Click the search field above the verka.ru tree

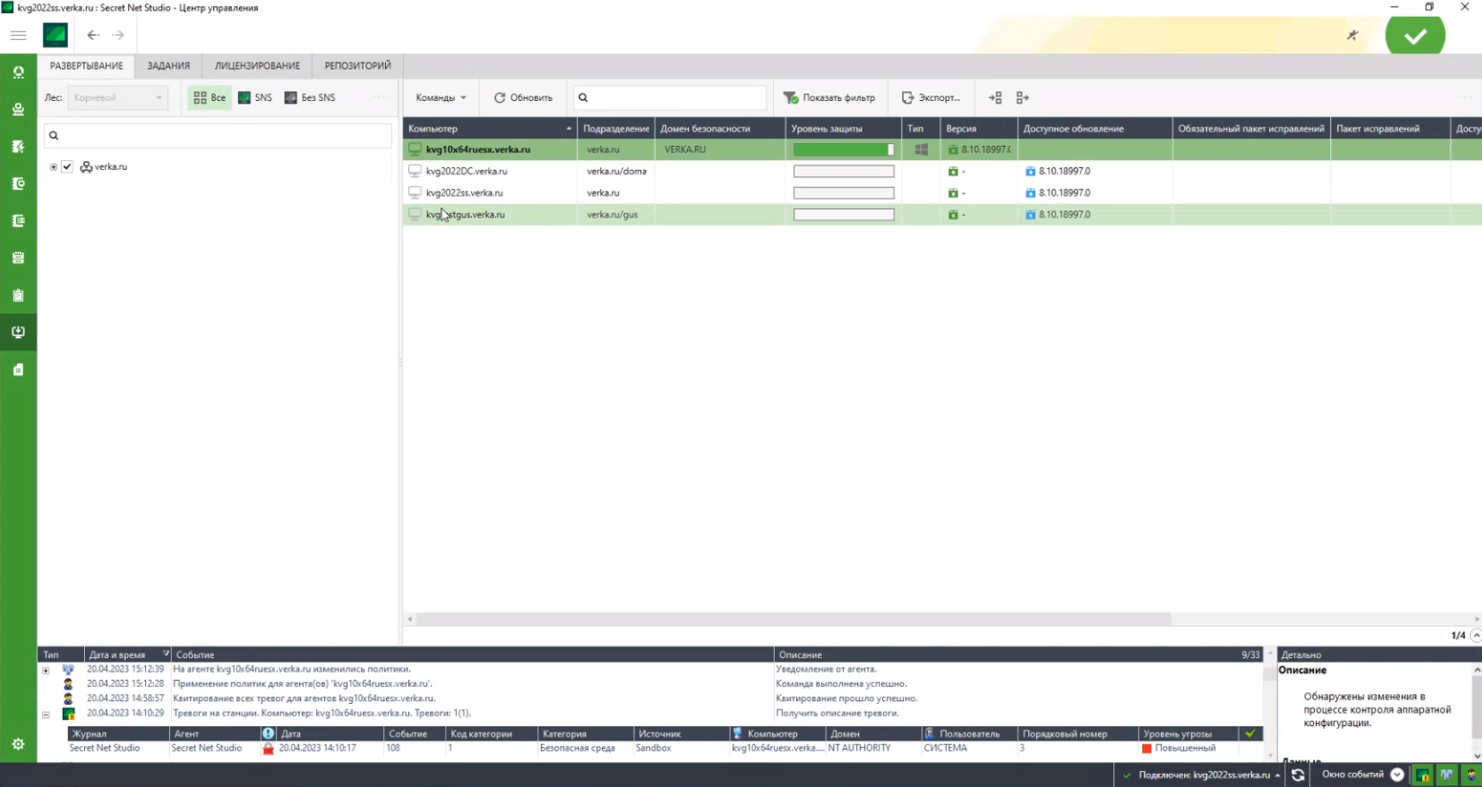[218, 136]
